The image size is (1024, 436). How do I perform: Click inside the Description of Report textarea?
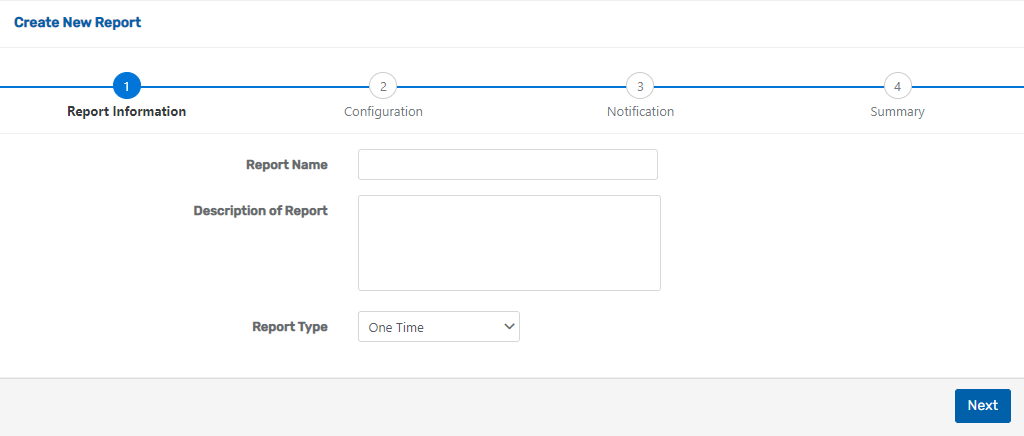[509, 243]
